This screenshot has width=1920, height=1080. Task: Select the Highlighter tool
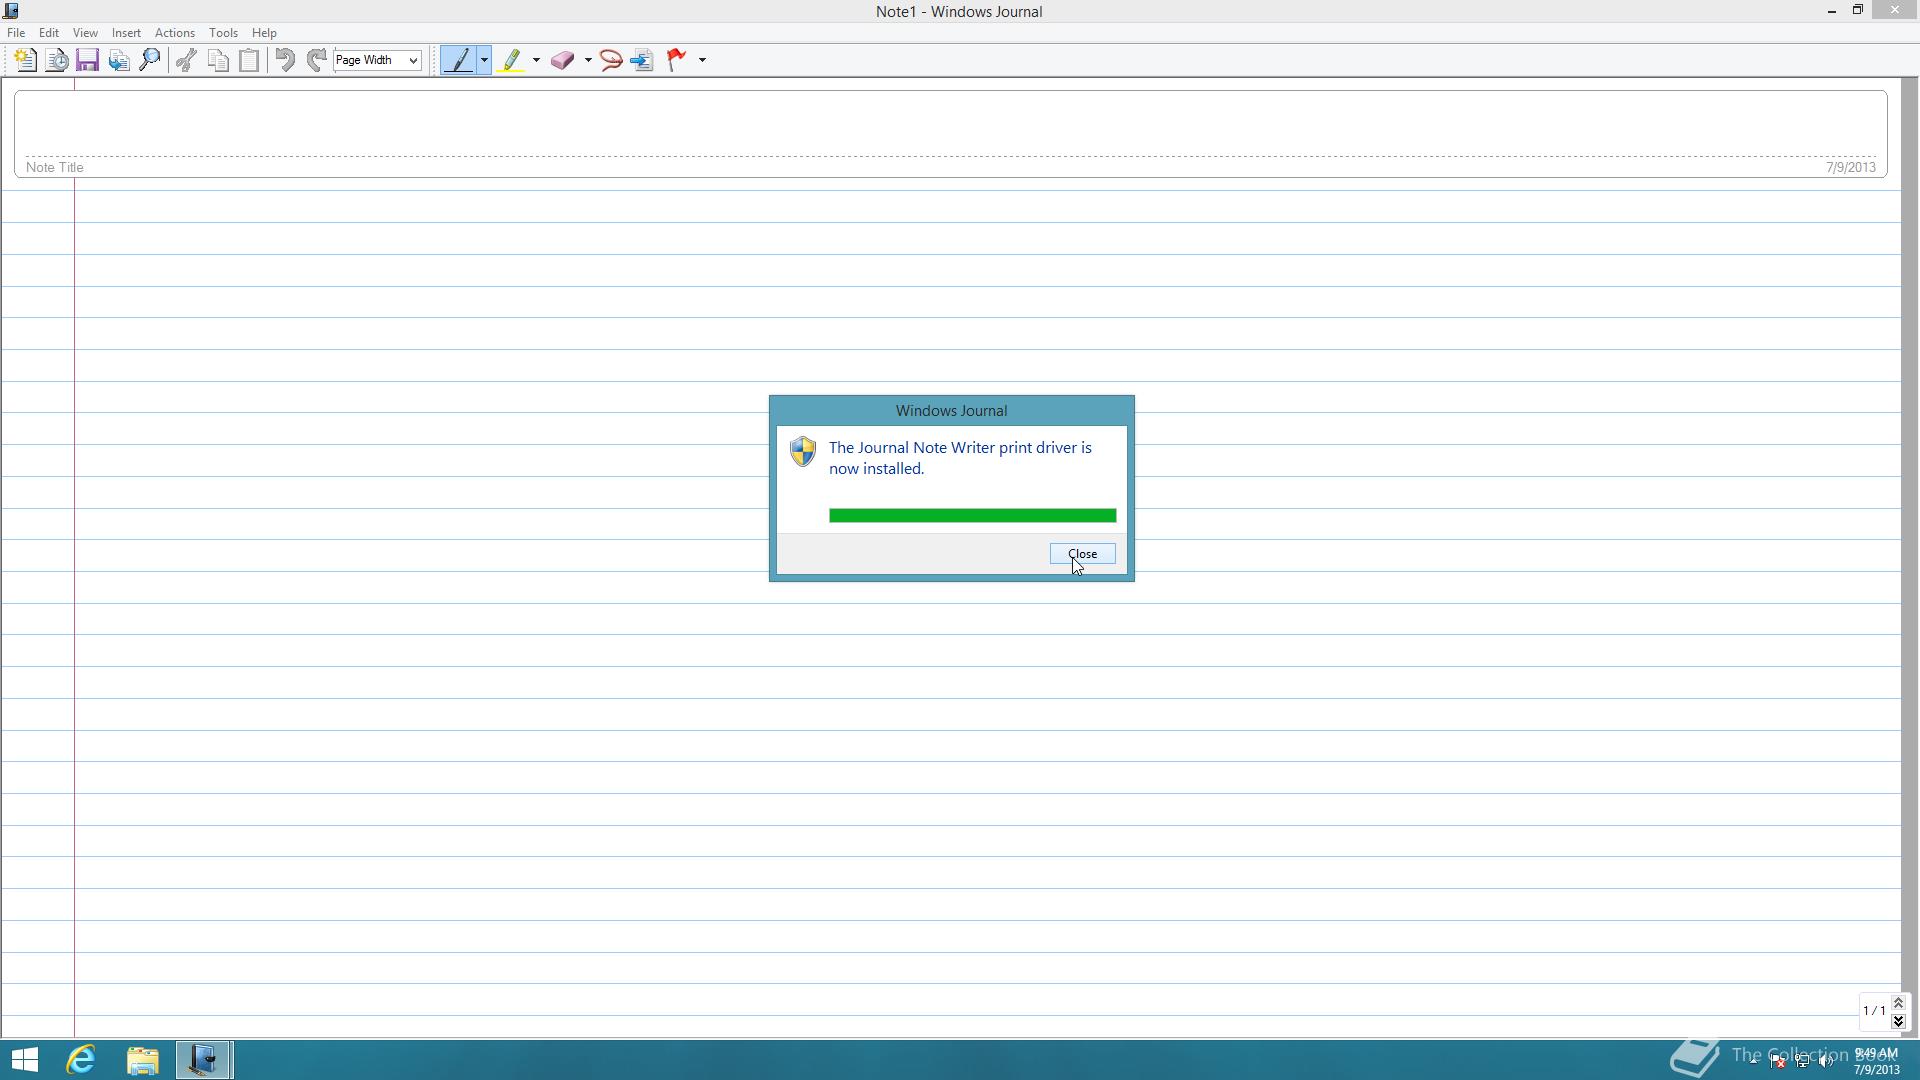click(511, 60)
